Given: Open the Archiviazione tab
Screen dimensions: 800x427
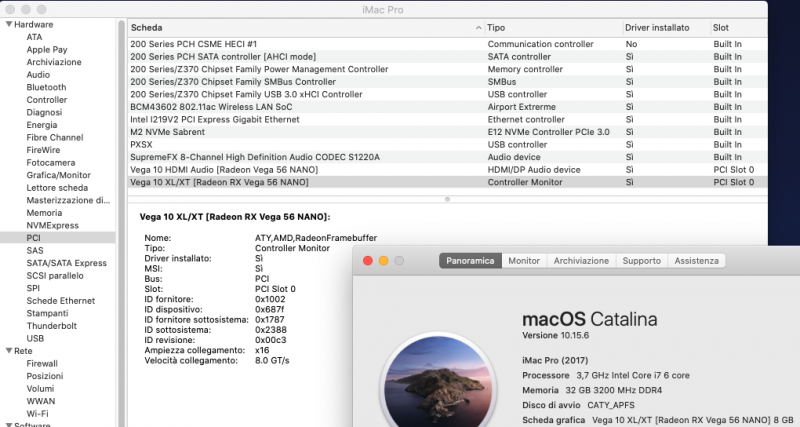Looking at the screenshot, I should 581,261.
